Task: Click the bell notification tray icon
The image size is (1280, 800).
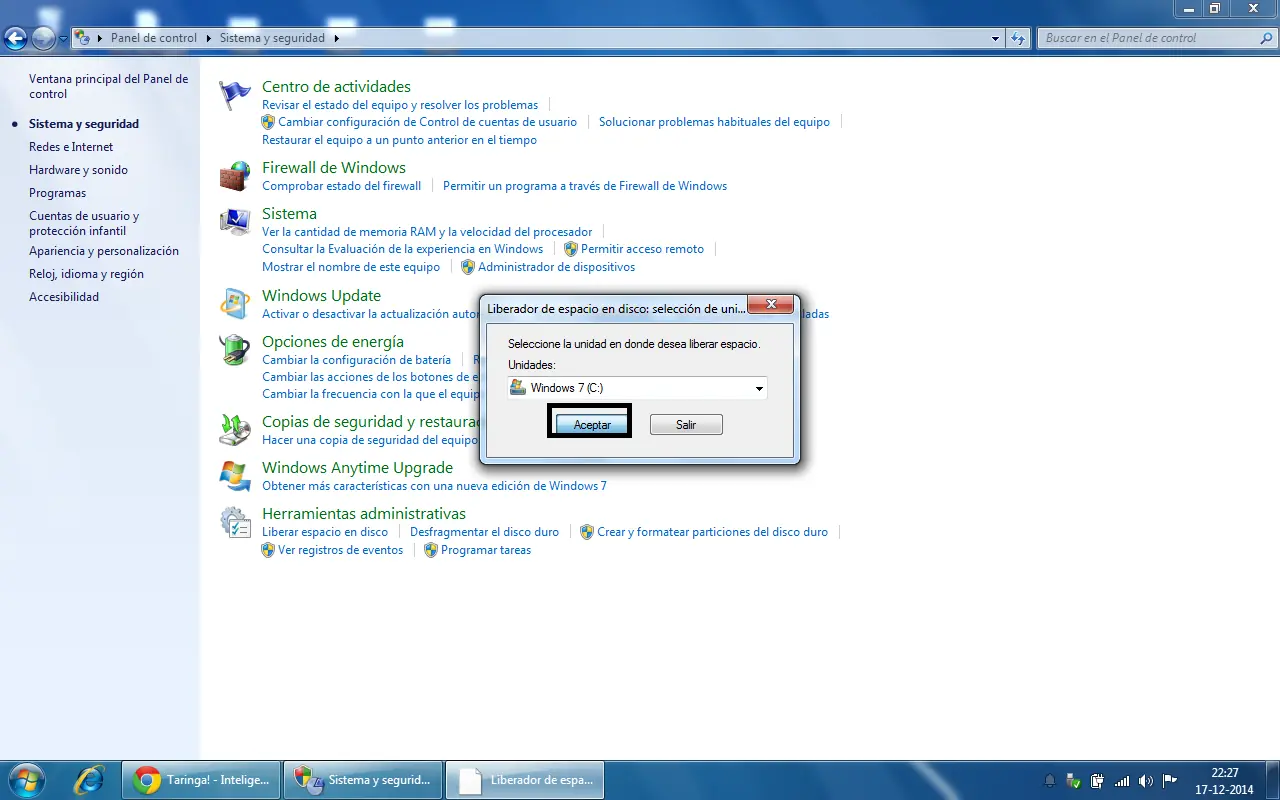Action: coord(1050,780)
